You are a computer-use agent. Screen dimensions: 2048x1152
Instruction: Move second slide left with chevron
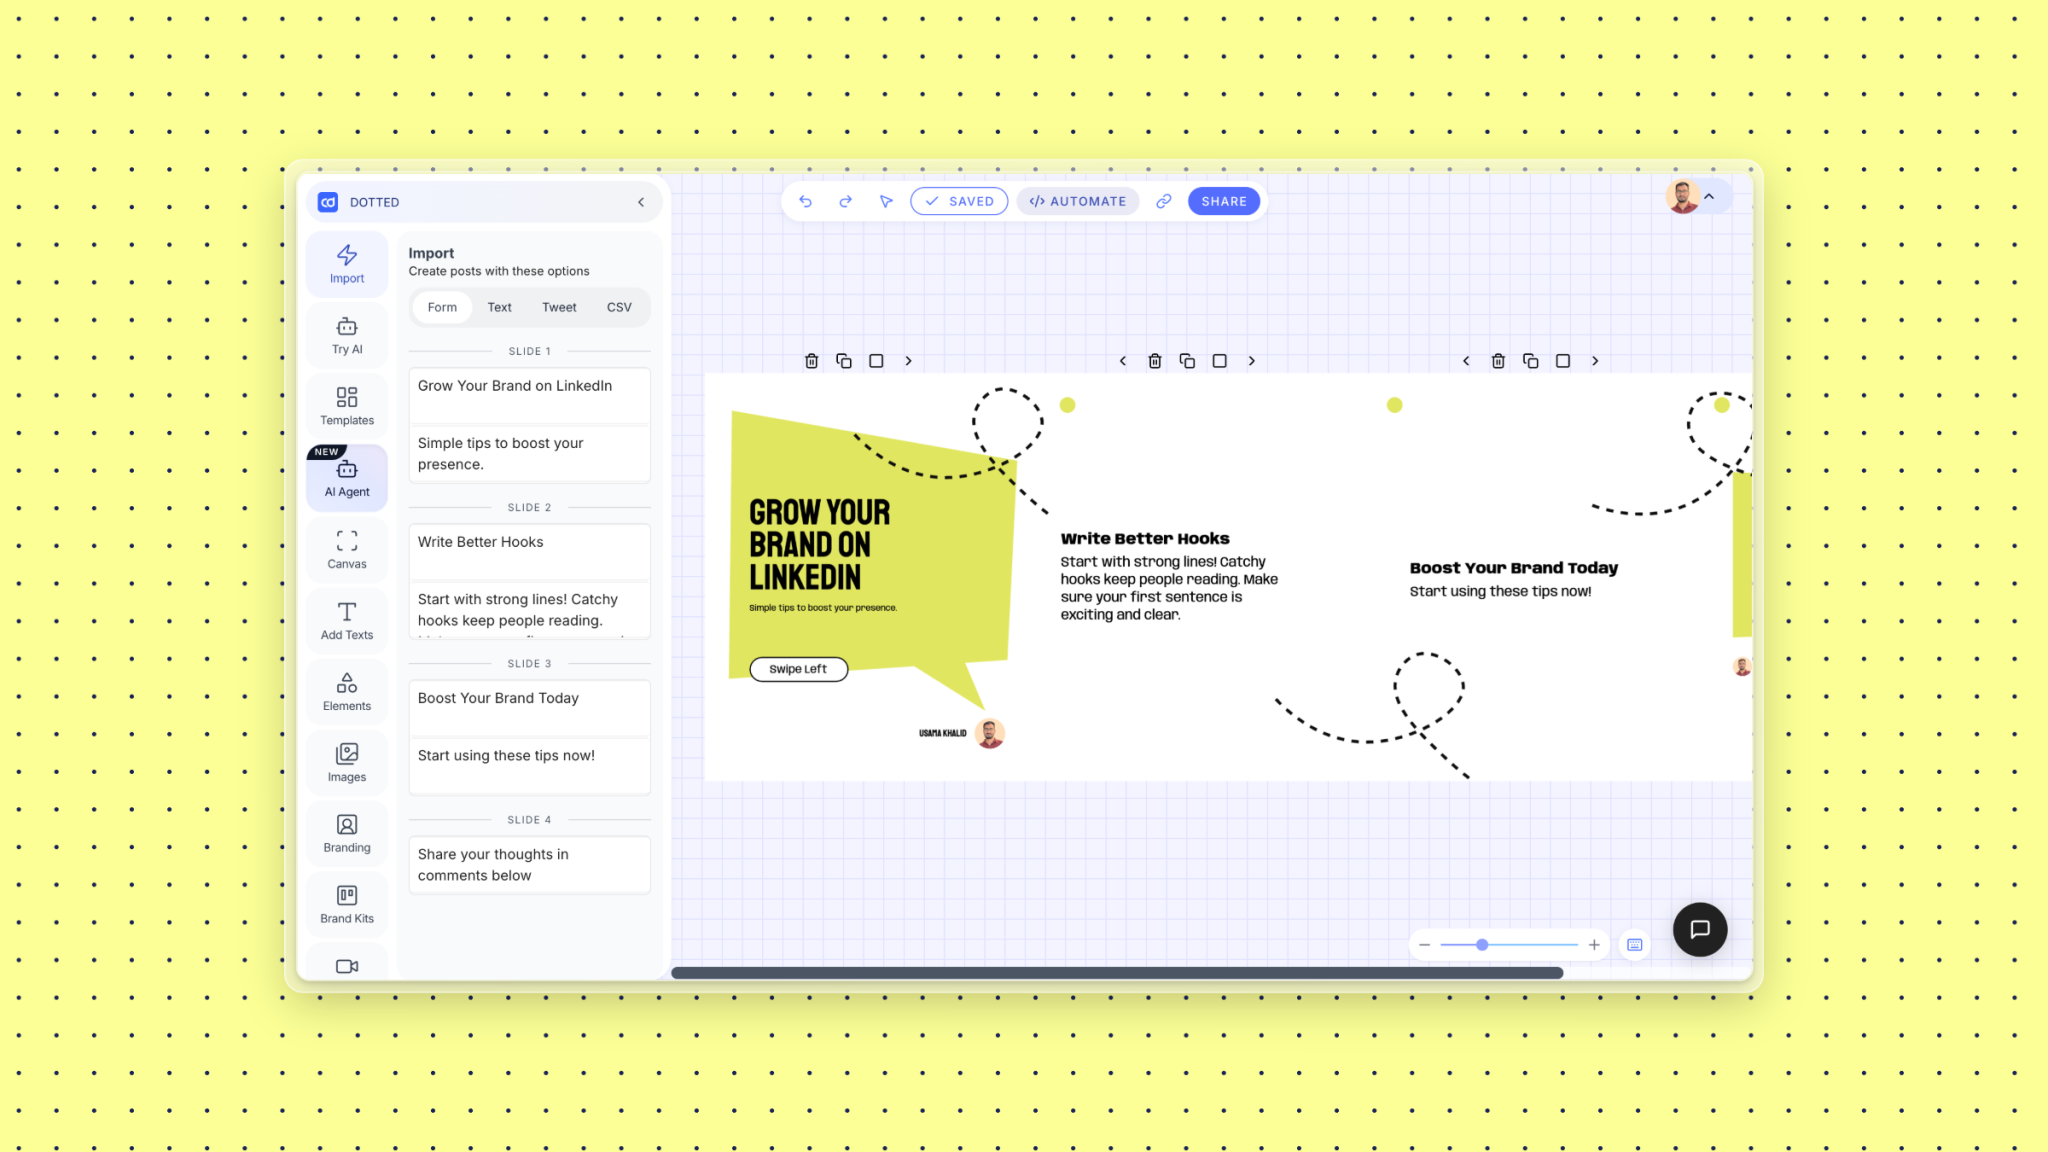(x=1123, y=361)
